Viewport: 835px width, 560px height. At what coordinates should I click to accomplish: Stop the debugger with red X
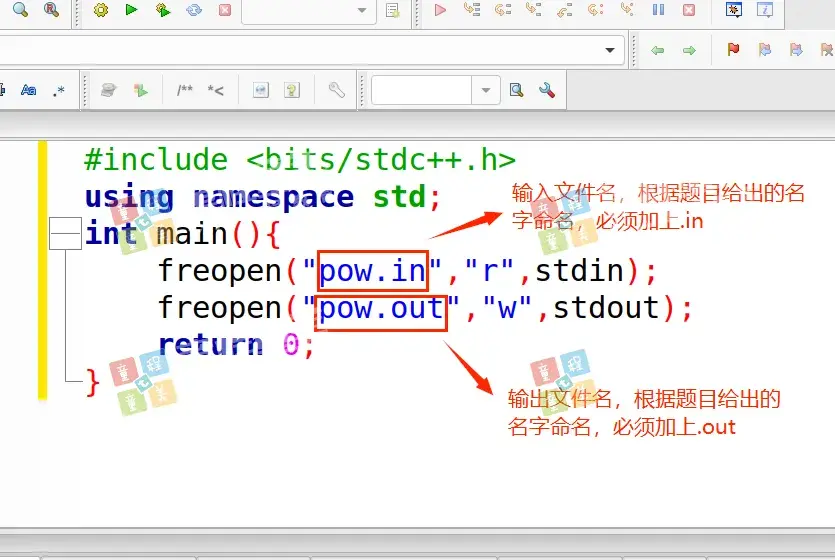tap(689, 10)
